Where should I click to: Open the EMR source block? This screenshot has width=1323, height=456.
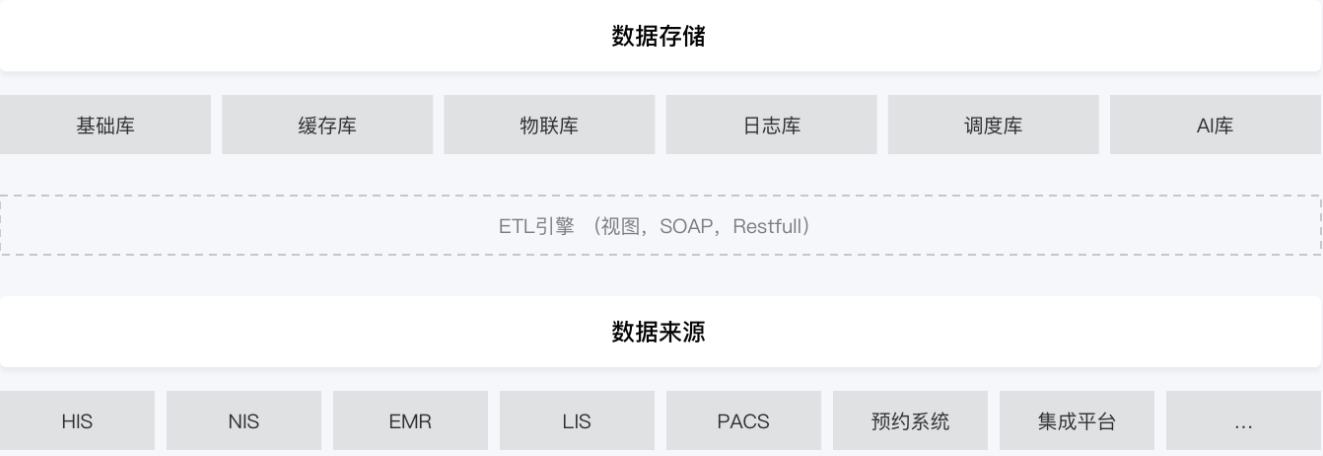410,421
